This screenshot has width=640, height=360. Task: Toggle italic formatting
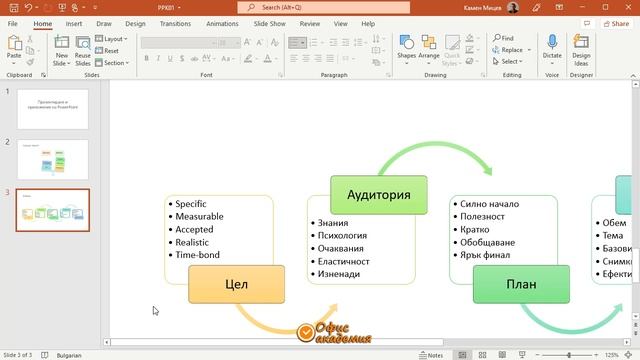(158, 59)
